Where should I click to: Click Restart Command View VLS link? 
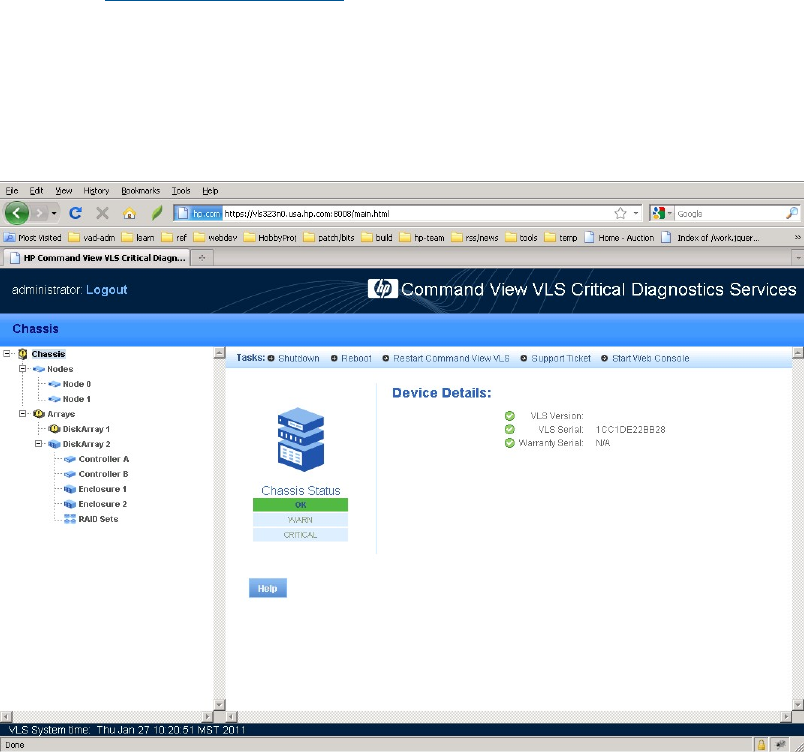451,358
